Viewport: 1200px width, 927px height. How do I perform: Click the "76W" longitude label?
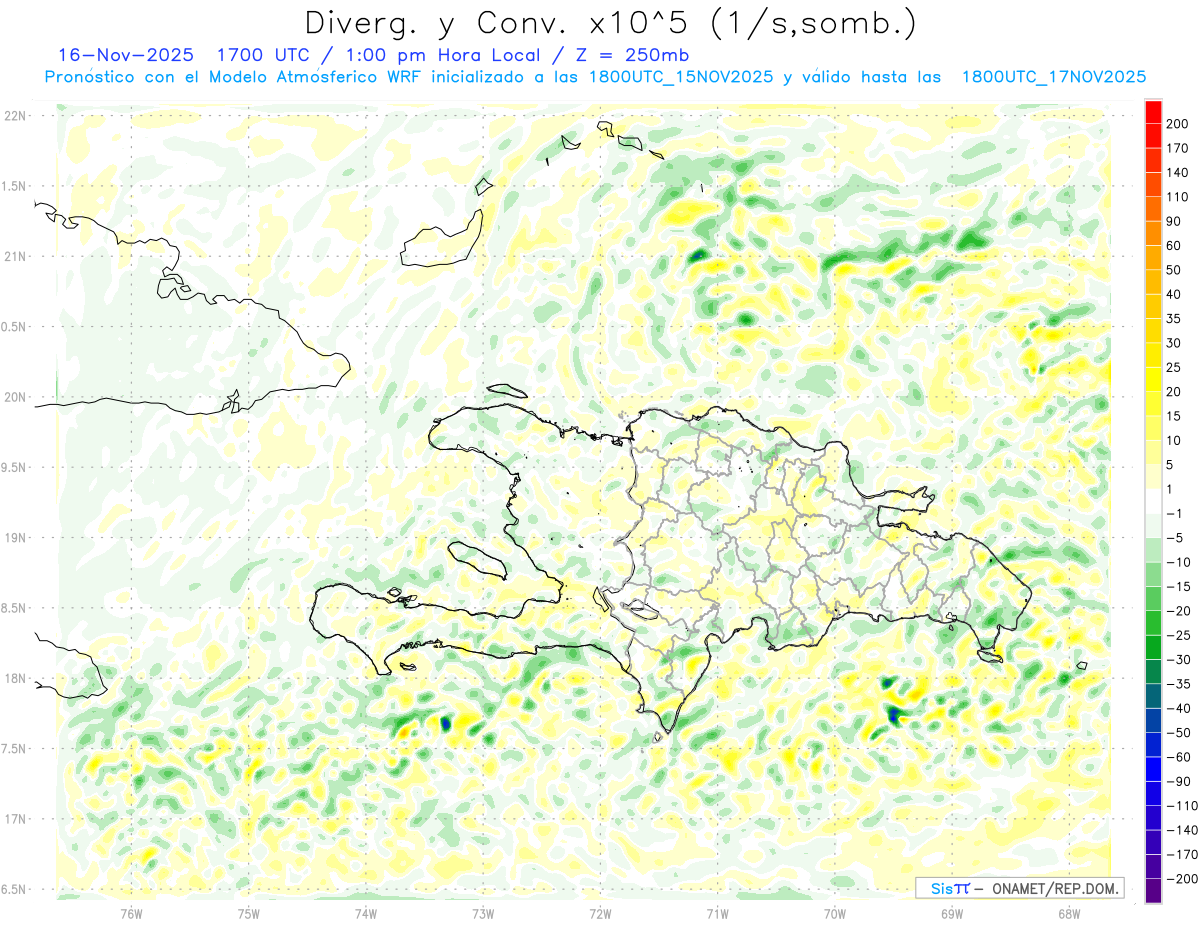coord(131,914)
